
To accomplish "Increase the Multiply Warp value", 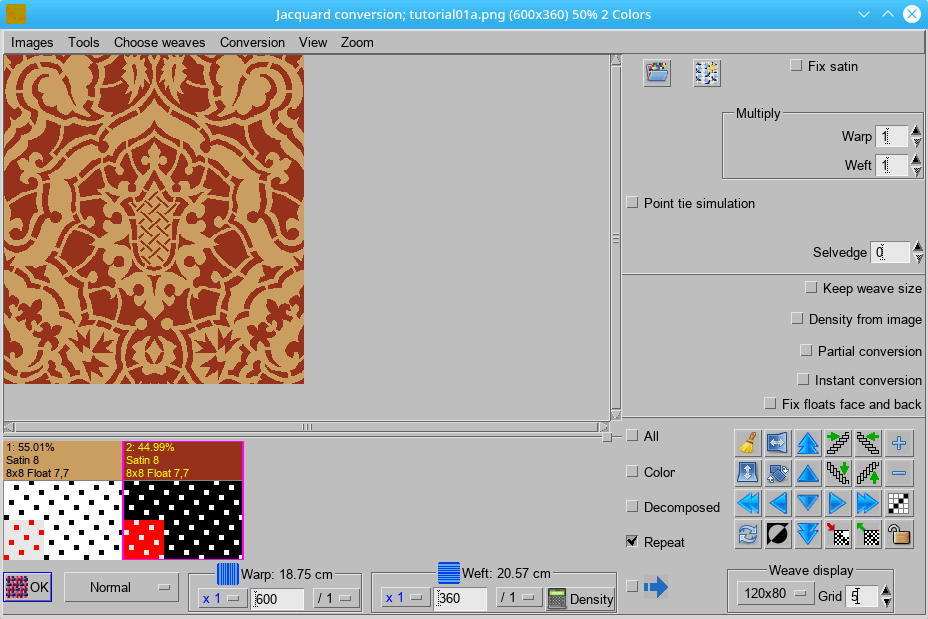I will (916, 131).
